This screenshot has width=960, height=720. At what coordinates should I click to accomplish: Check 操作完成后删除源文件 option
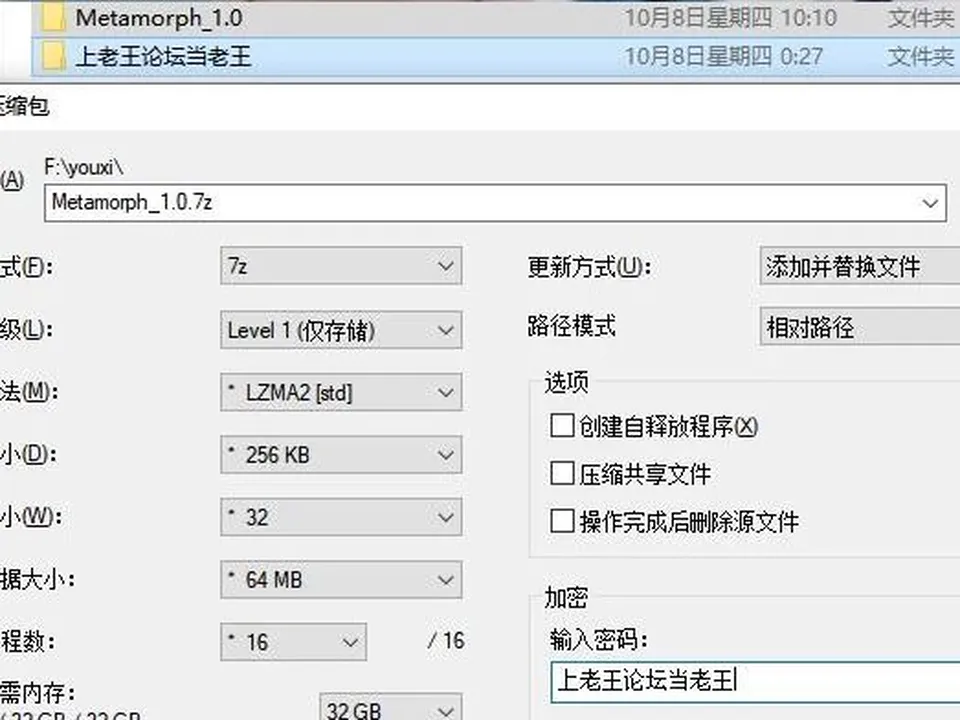click(562, 522)
